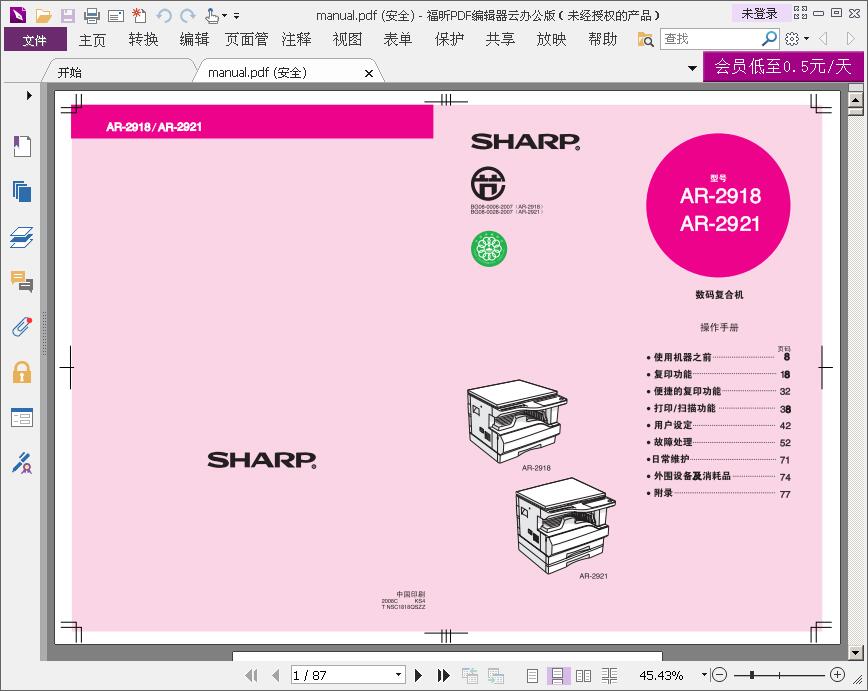Open the 视图 ribbon tab
868x691 pixels.
click(x=347, y=40)
